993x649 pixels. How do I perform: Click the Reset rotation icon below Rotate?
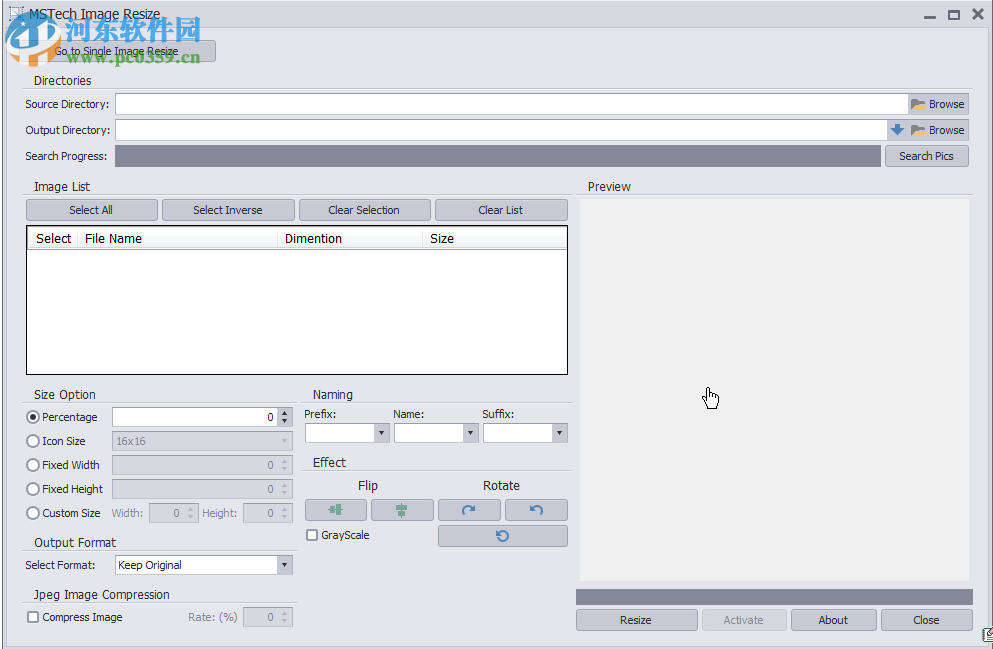[502, 535]
